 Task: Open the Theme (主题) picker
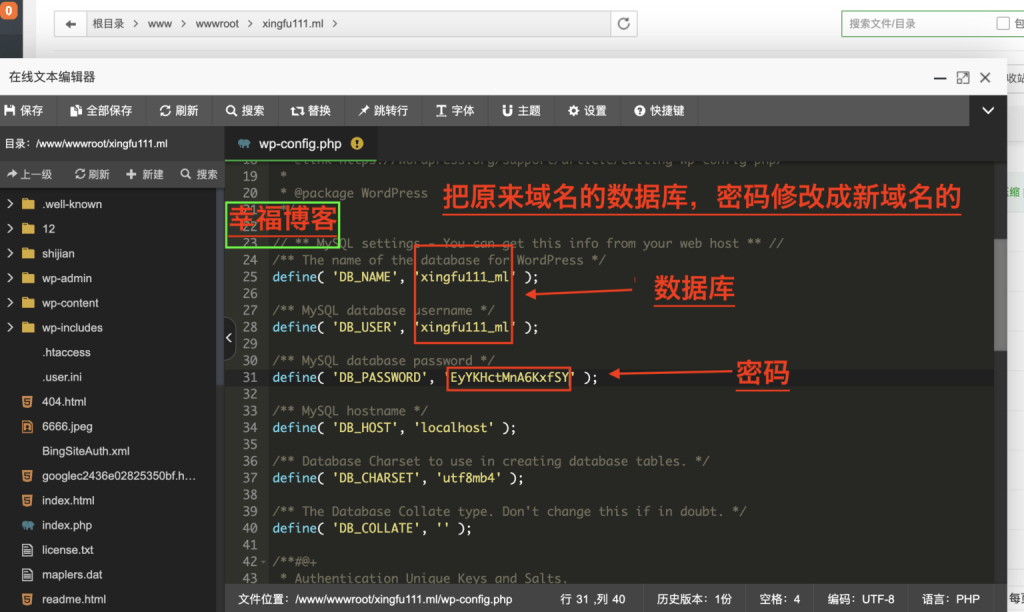point(521,111)
